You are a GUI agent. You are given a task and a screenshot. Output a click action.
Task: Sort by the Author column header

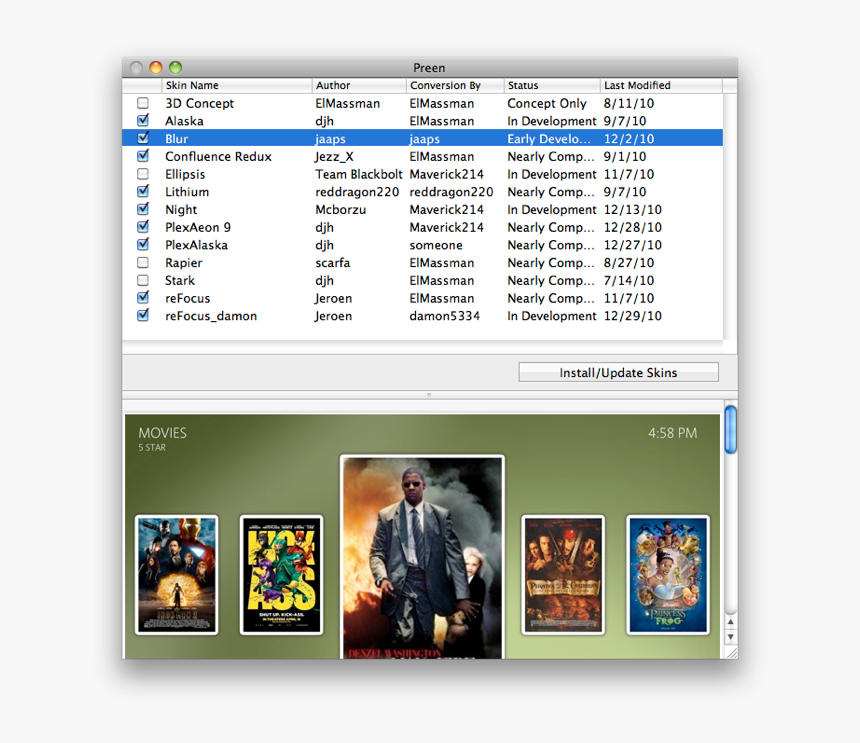359,85
